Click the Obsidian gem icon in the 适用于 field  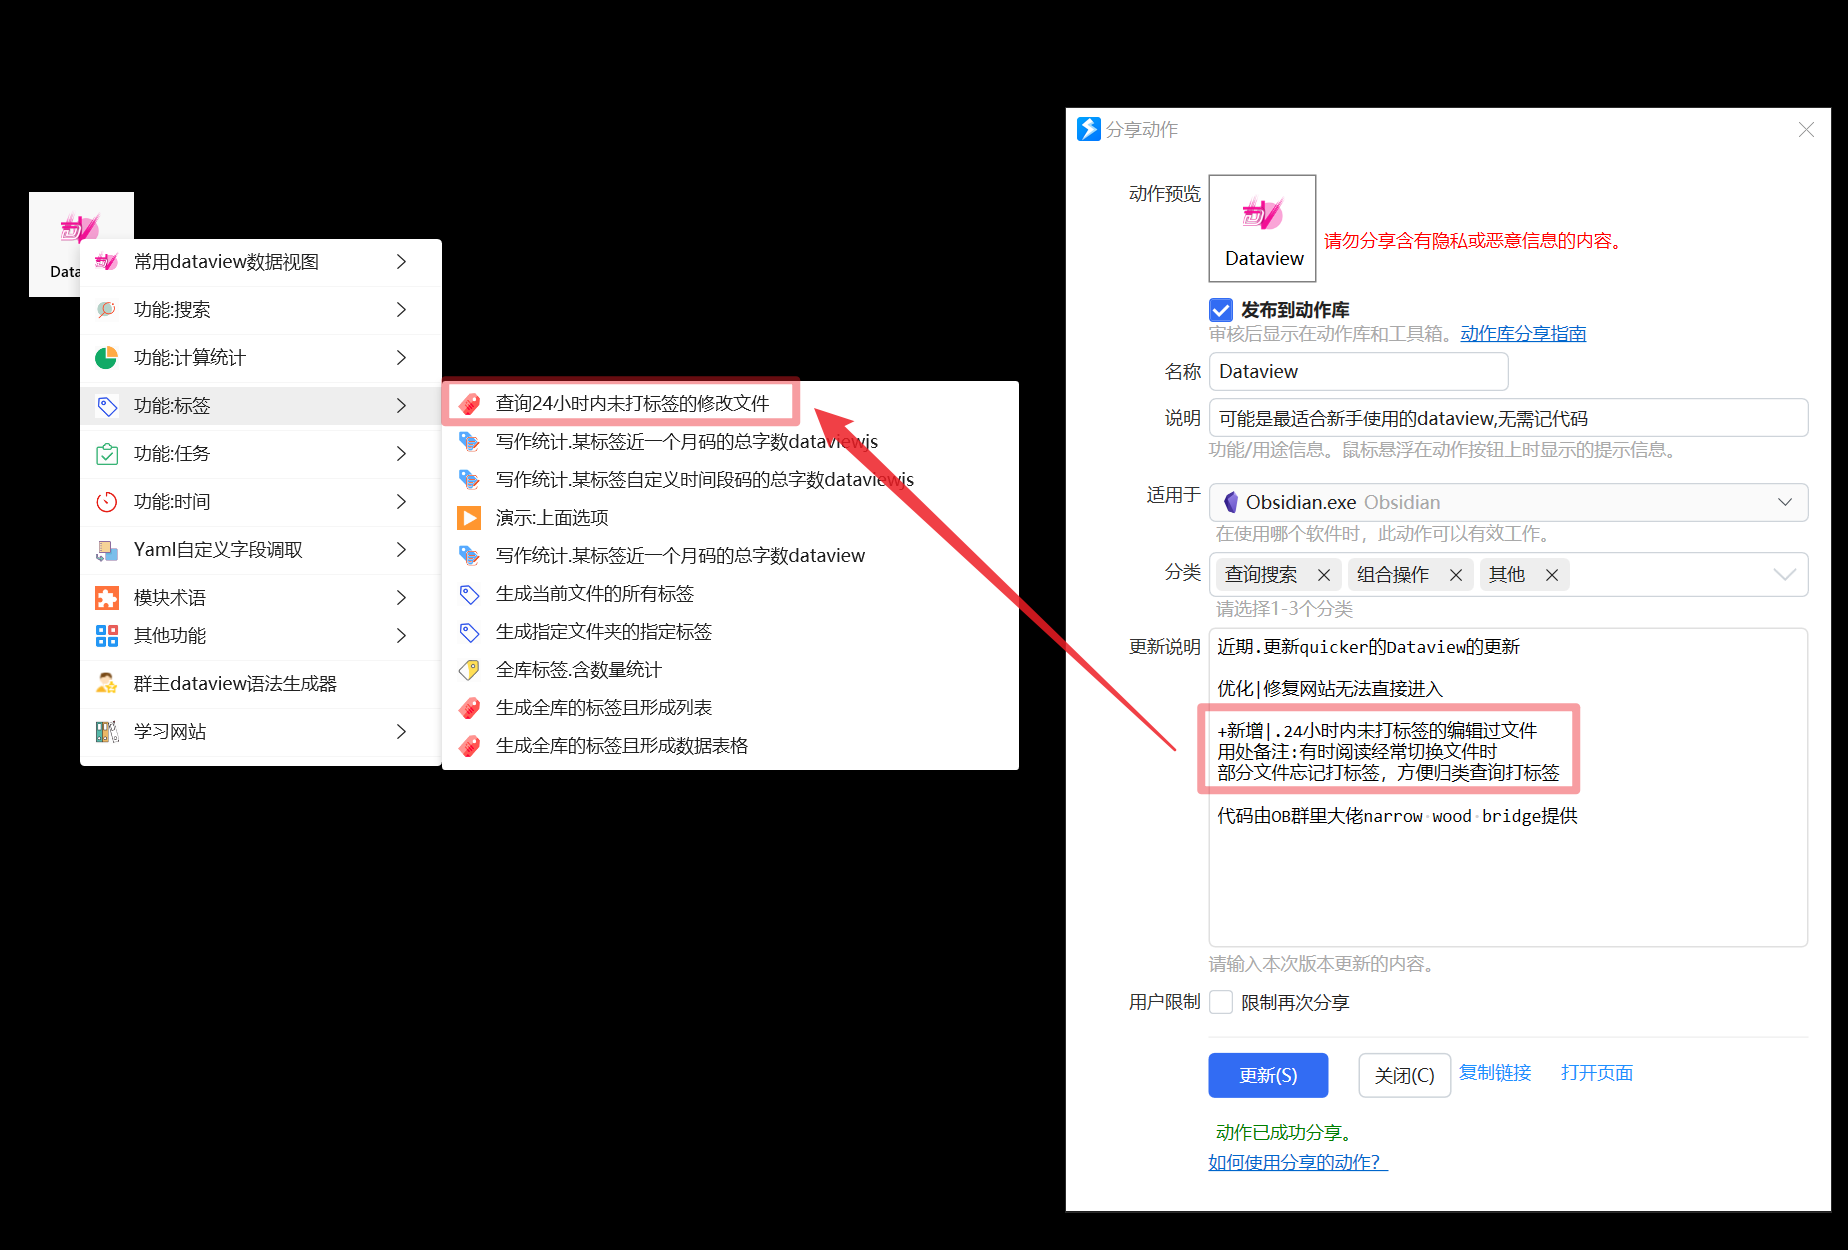(x=1231, y=502)
